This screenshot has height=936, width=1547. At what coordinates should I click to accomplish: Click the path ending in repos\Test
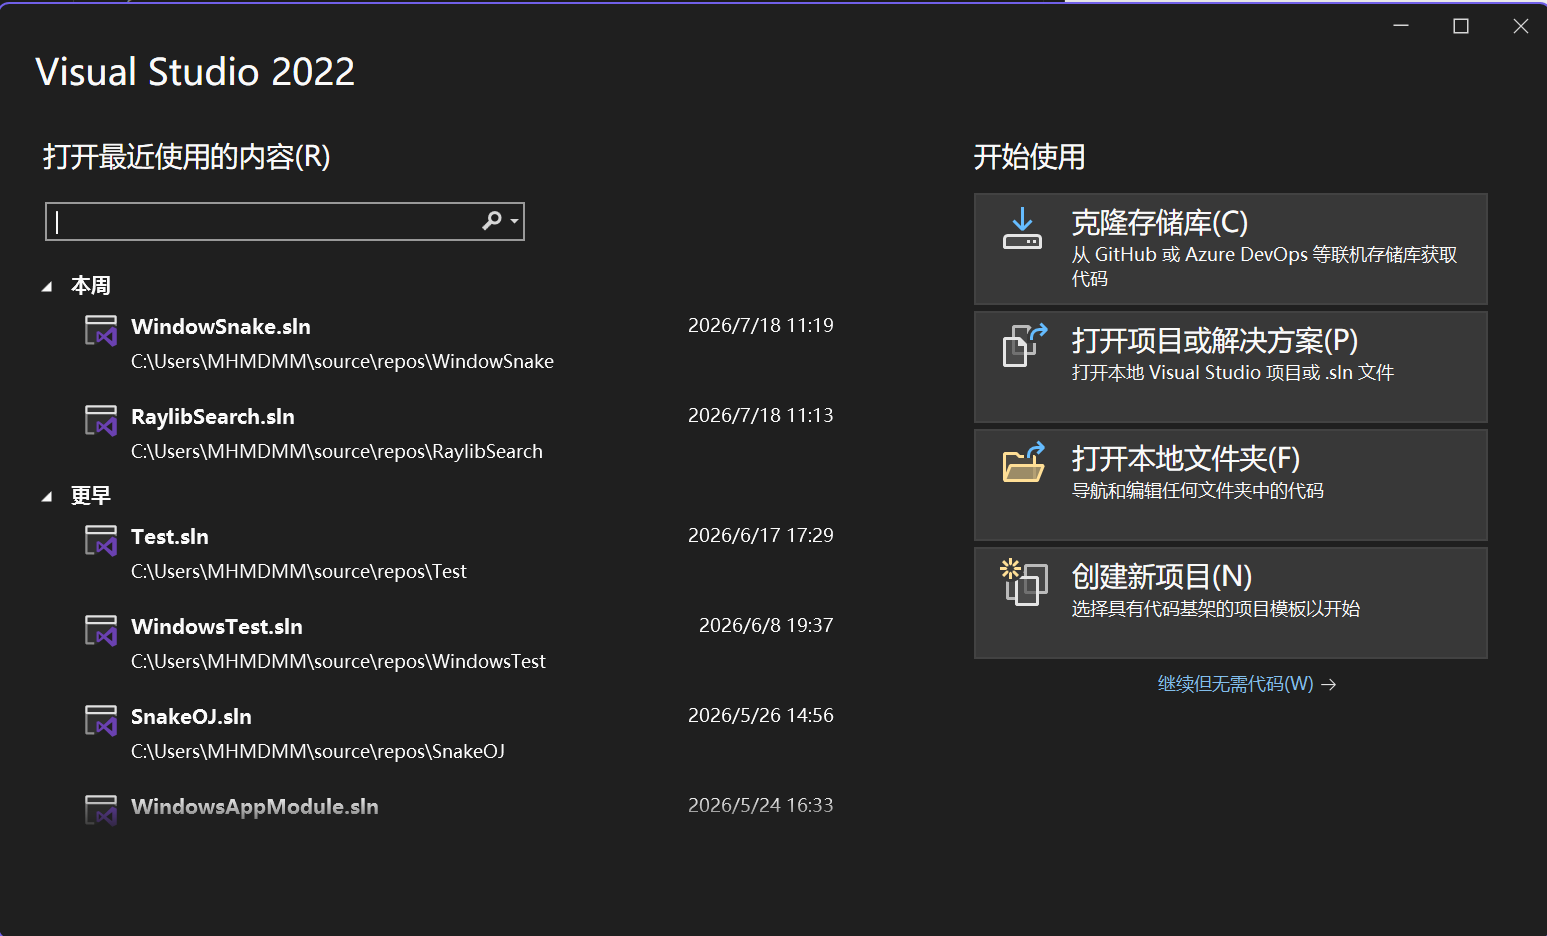[x=299, y=571]
